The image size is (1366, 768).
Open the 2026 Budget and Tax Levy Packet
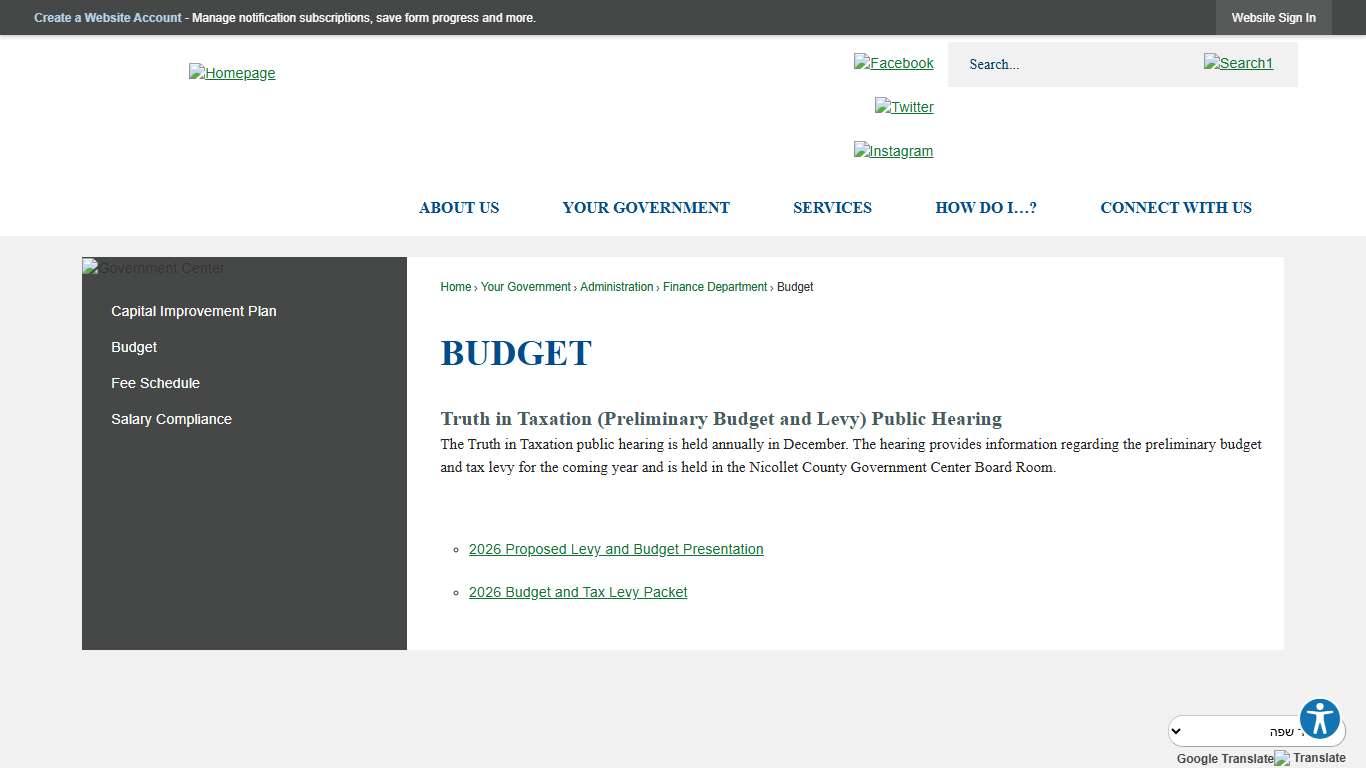578,592
